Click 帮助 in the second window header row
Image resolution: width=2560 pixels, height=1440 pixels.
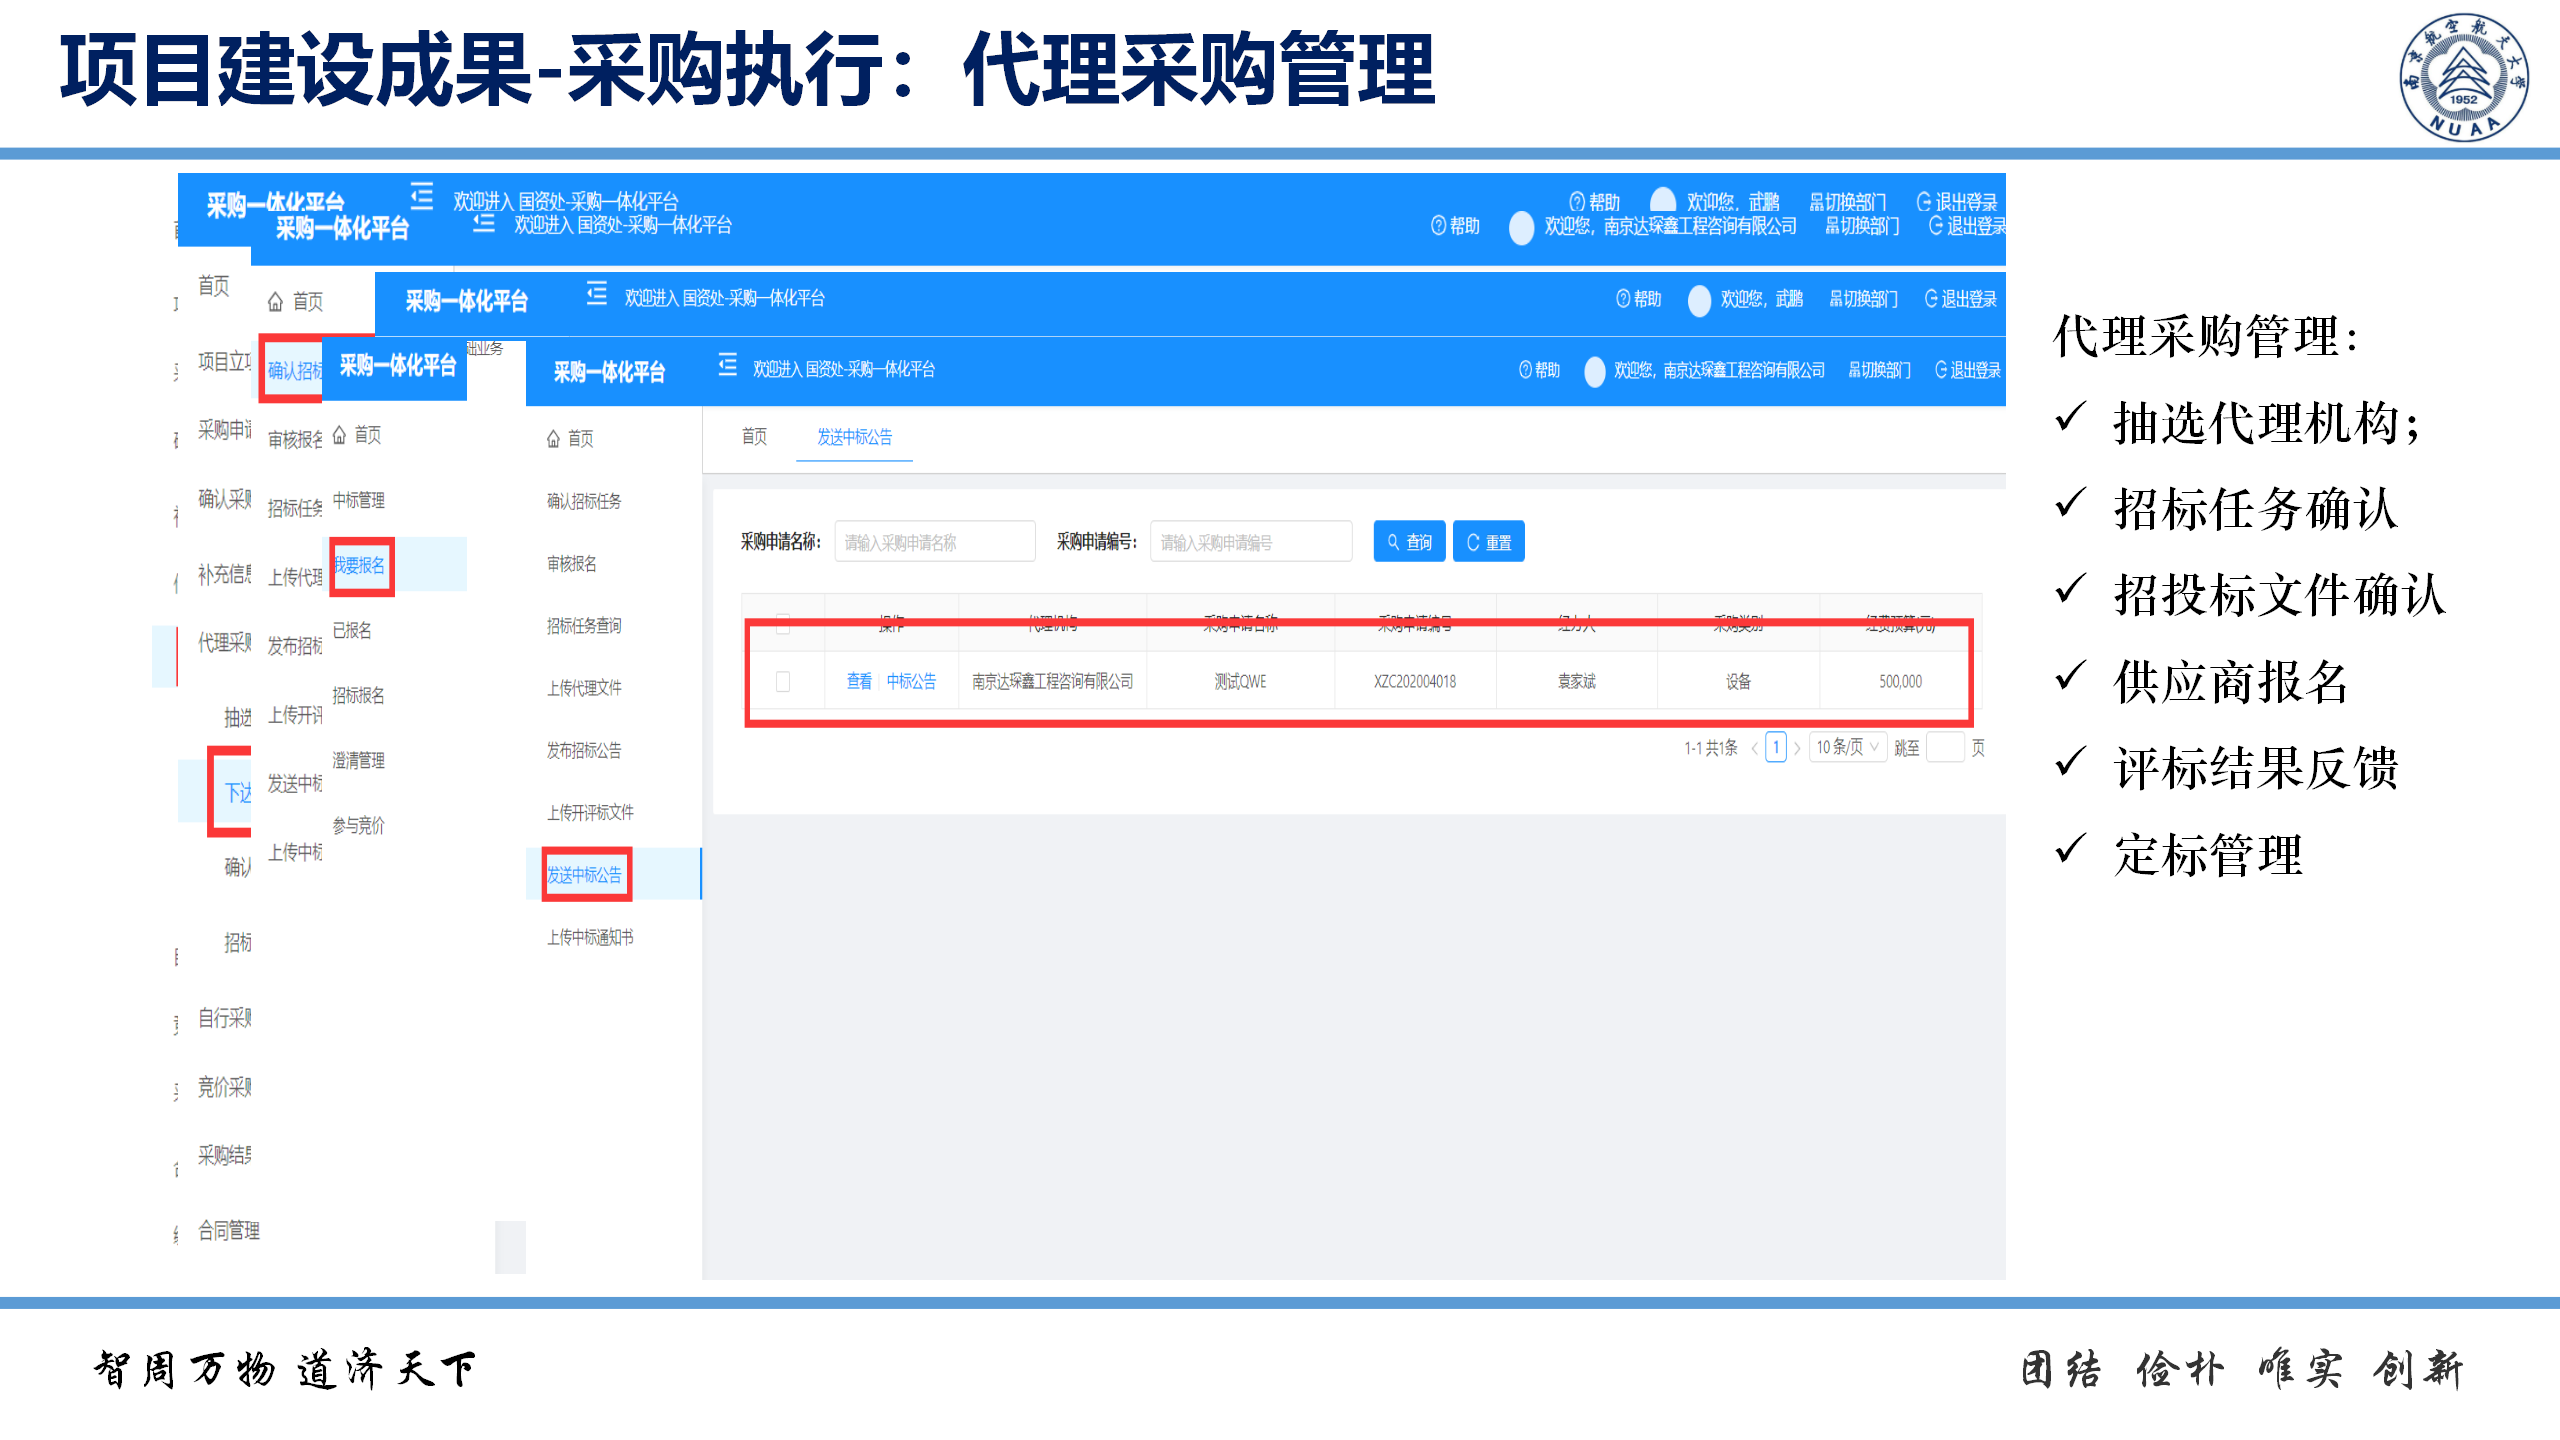tap(1455, 226)
